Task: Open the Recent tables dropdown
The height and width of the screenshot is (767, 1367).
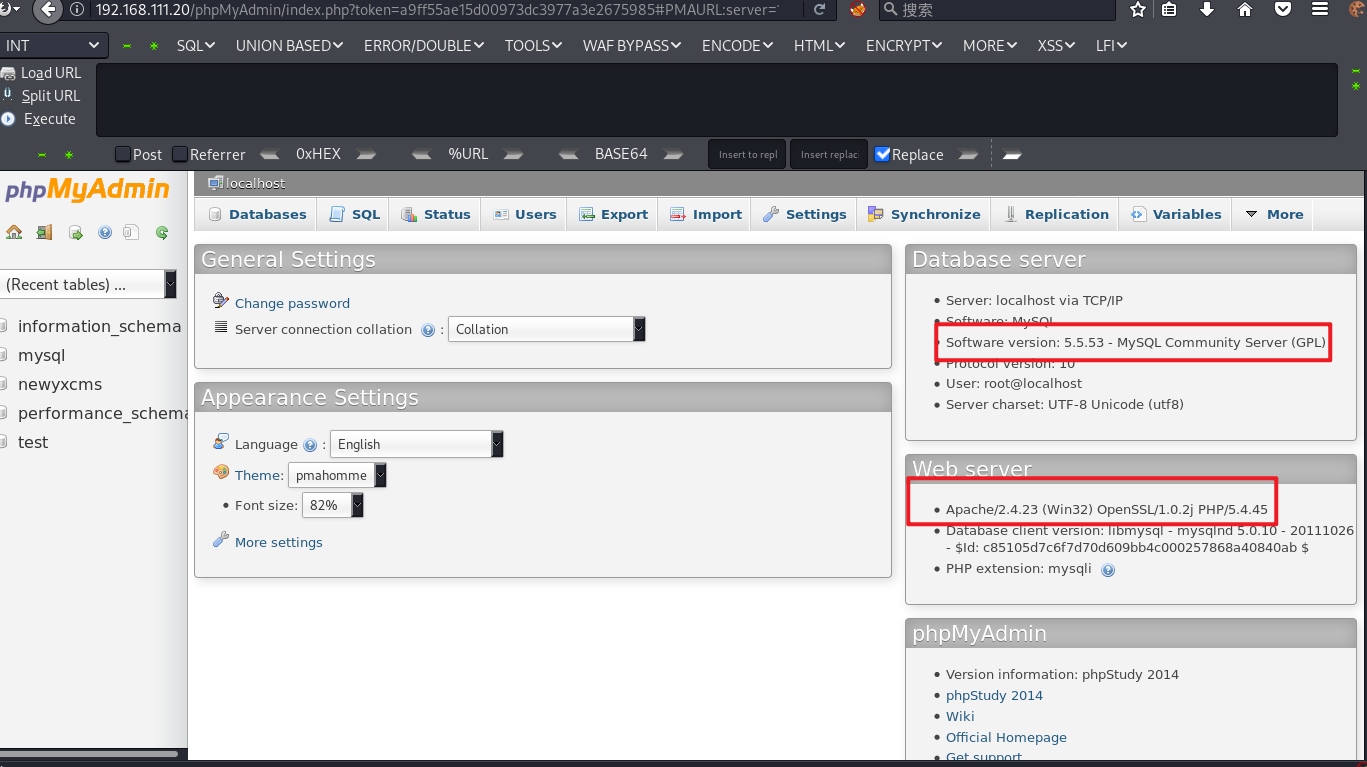Action: 88,284
